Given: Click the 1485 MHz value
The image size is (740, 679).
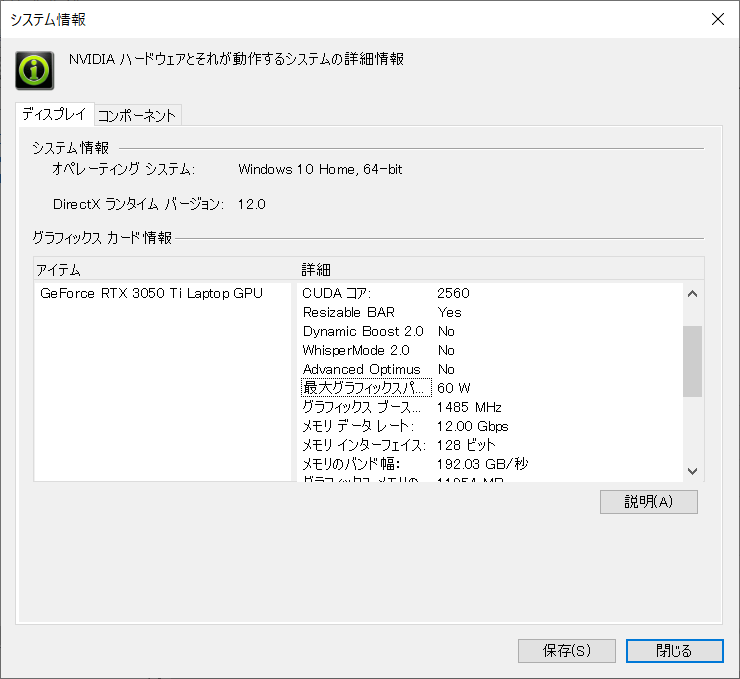Looking at the screenshot, I should click(469, 407).
